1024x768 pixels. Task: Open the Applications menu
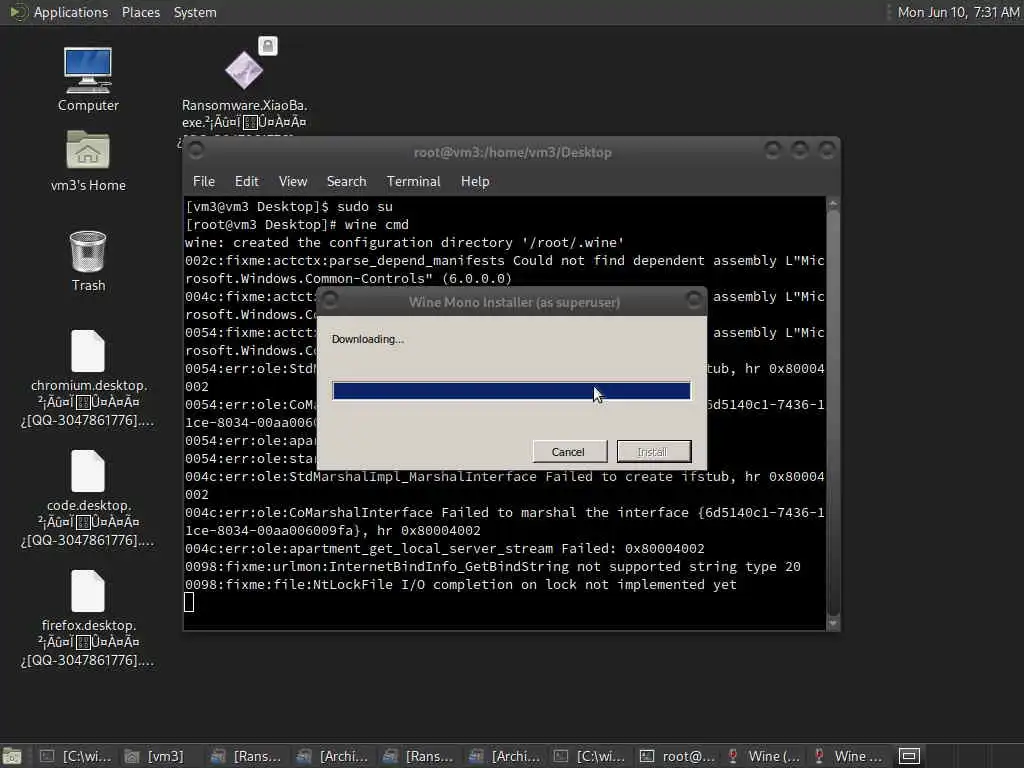(x=71, y=12)
